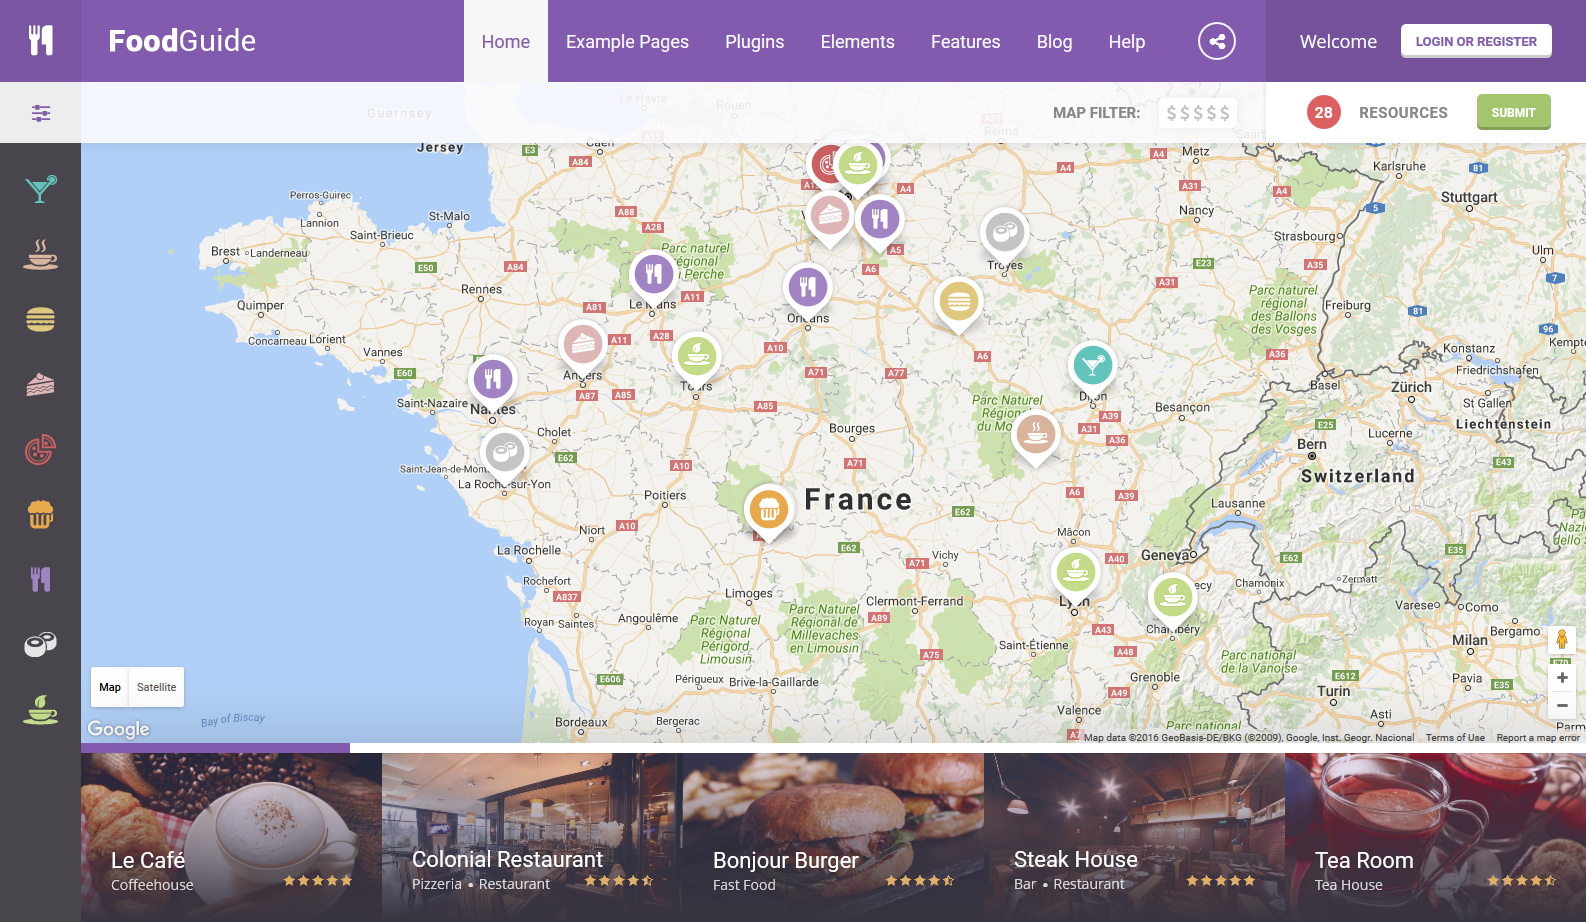1586x922 pixels.
Task: Open Features menu
Action: click(x=965, y=41)
